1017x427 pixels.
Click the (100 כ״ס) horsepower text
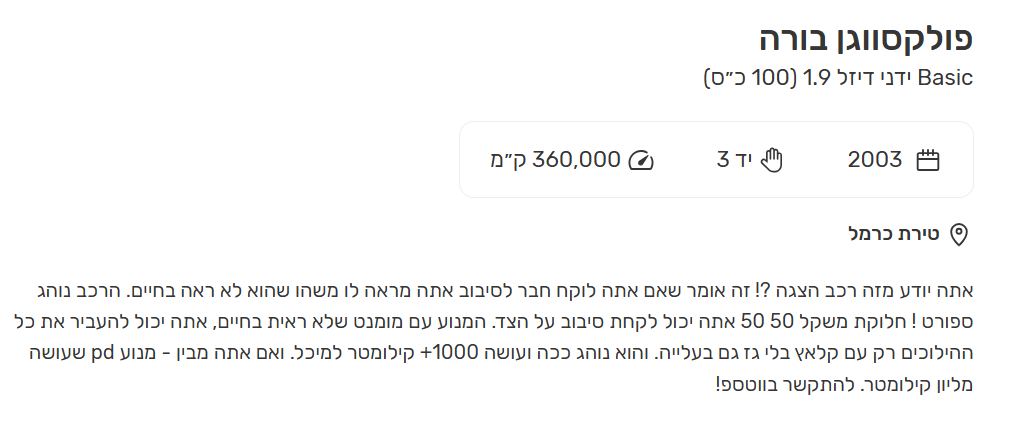746,78
